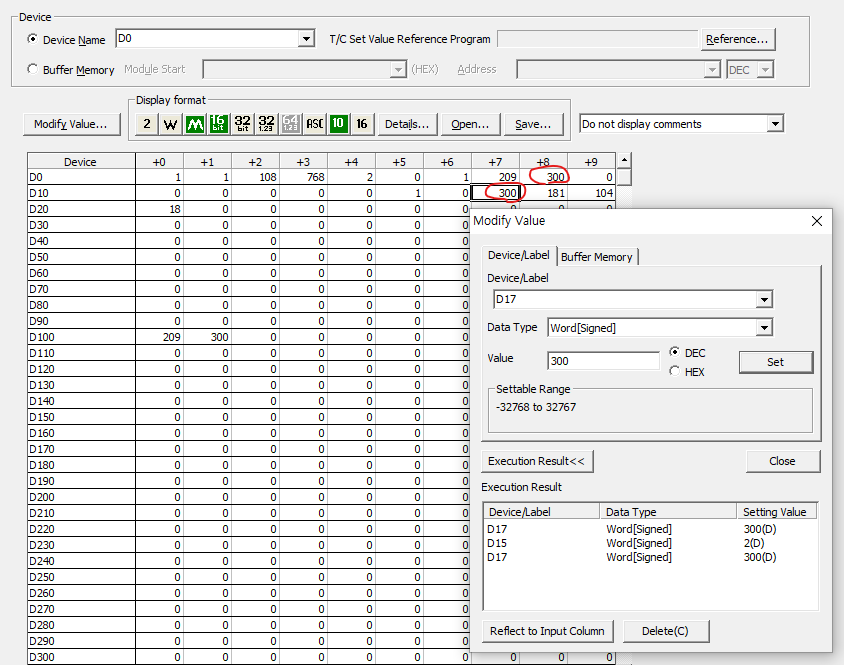The height and width of the screenshot is (665, 844).
Task: Click the Save... button
Action: click(x=533, y=124)
